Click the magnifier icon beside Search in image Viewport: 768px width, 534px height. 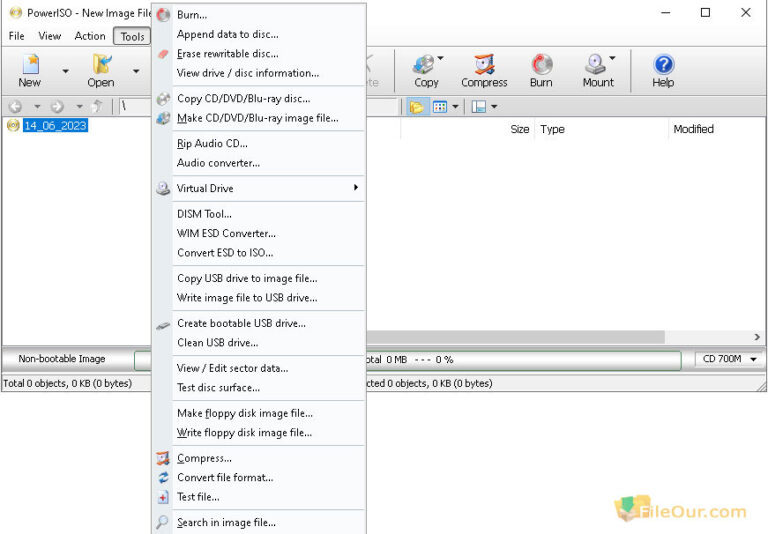tap(163, 522)
